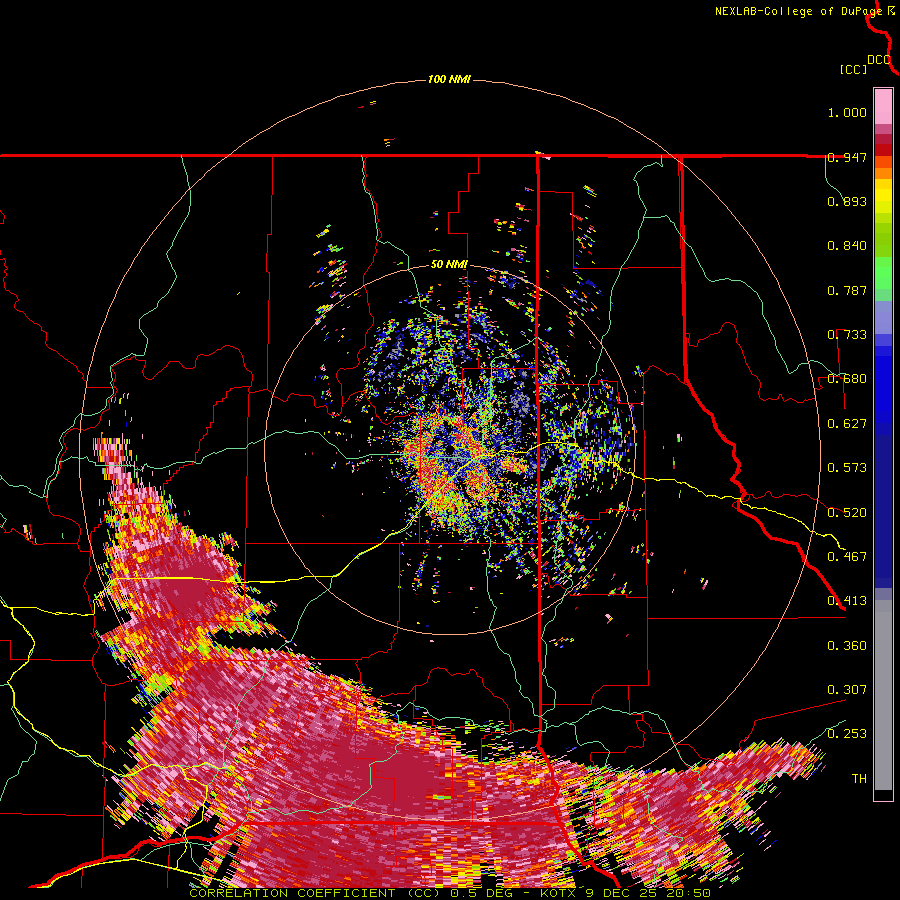Click the 0.360 legend value
This screenshot has height=900, width=900.
coord(847,646)
